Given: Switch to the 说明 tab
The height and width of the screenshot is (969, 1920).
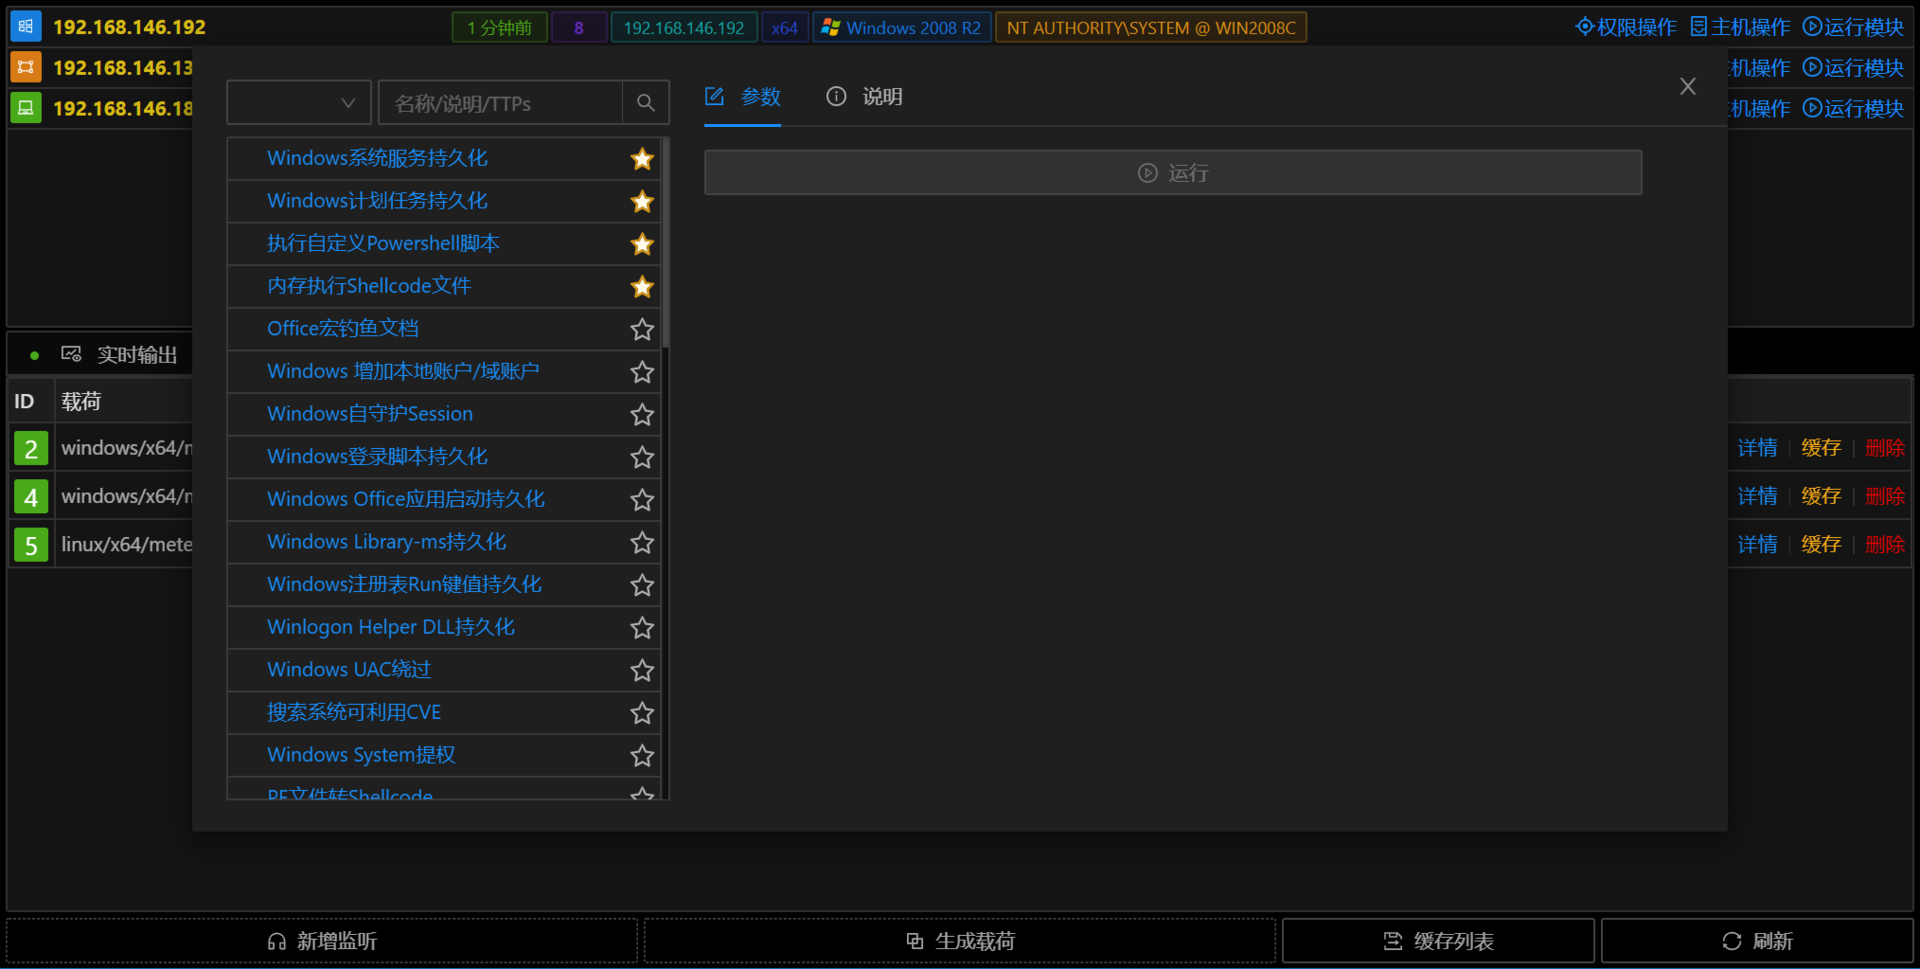Looking at the screenshot, I should 865,97.
